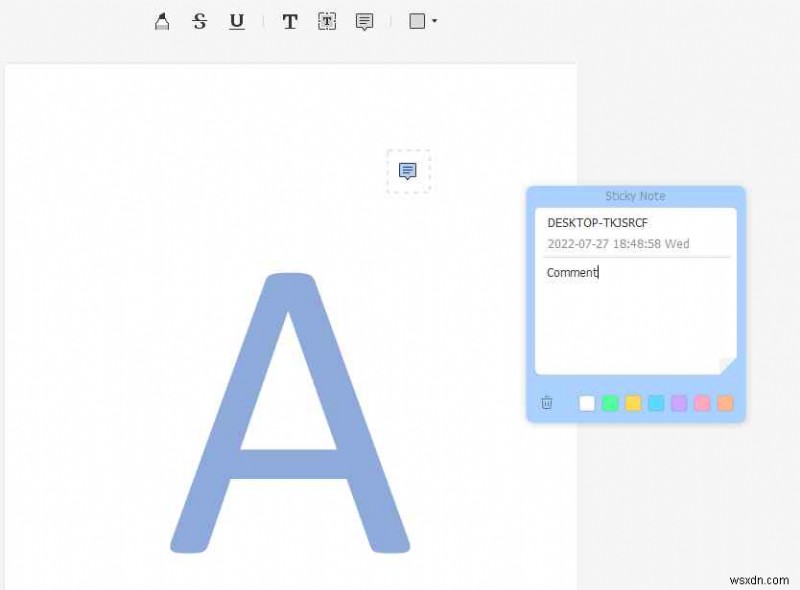Image resolution: width=800 pixels, height=590 pixels.
Task: Set the sticky note color to purple
Action: [x=679, y=403]
